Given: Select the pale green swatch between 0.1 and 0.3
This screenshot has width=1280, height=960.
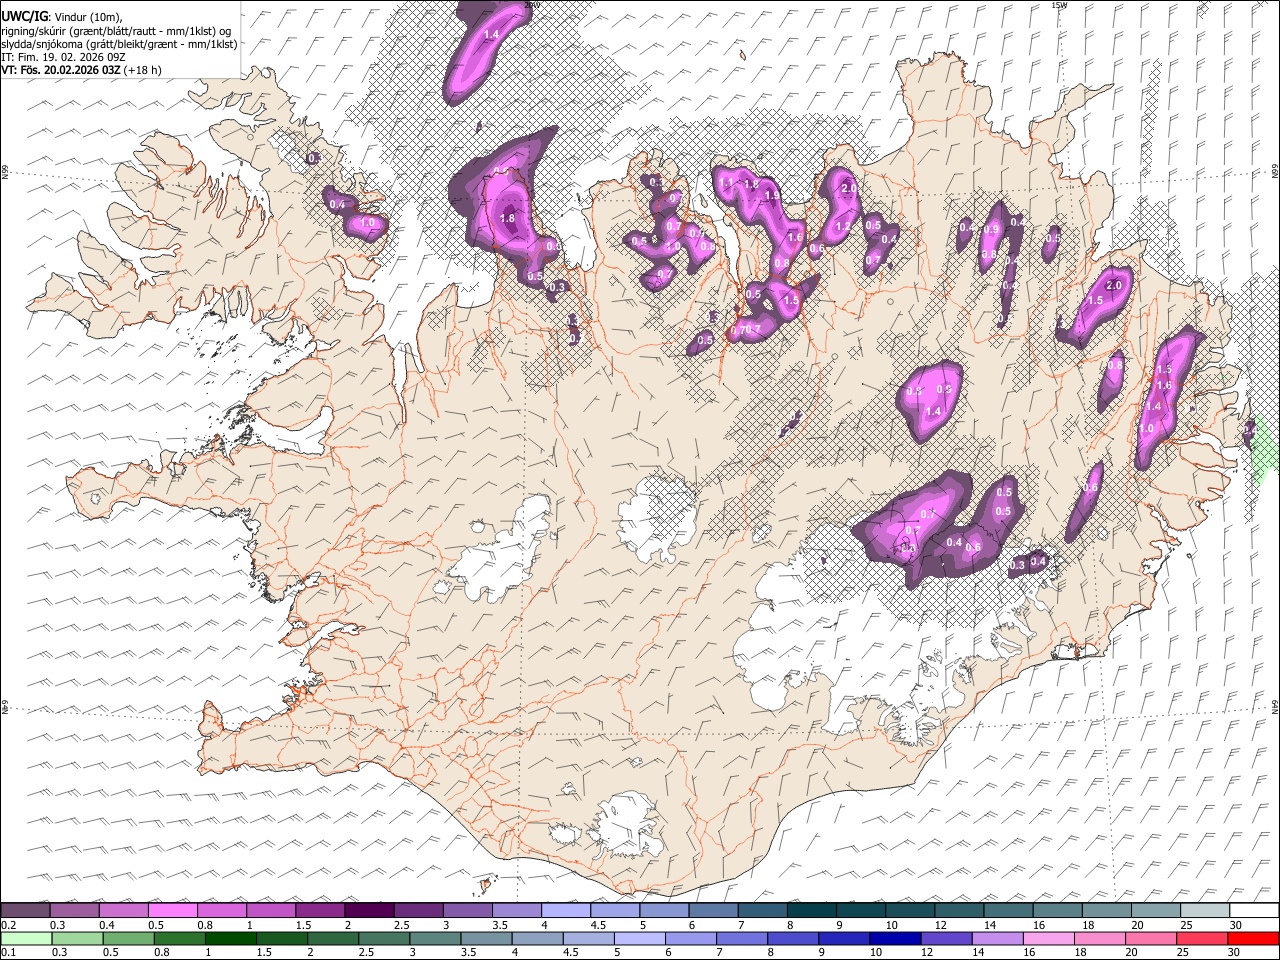Looking at the screenshot, I should coord(26,938).
